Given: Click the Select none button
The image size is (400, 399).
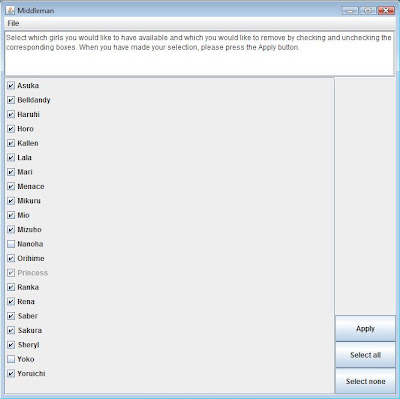Looking at the screenshot, I should (365, 381).
